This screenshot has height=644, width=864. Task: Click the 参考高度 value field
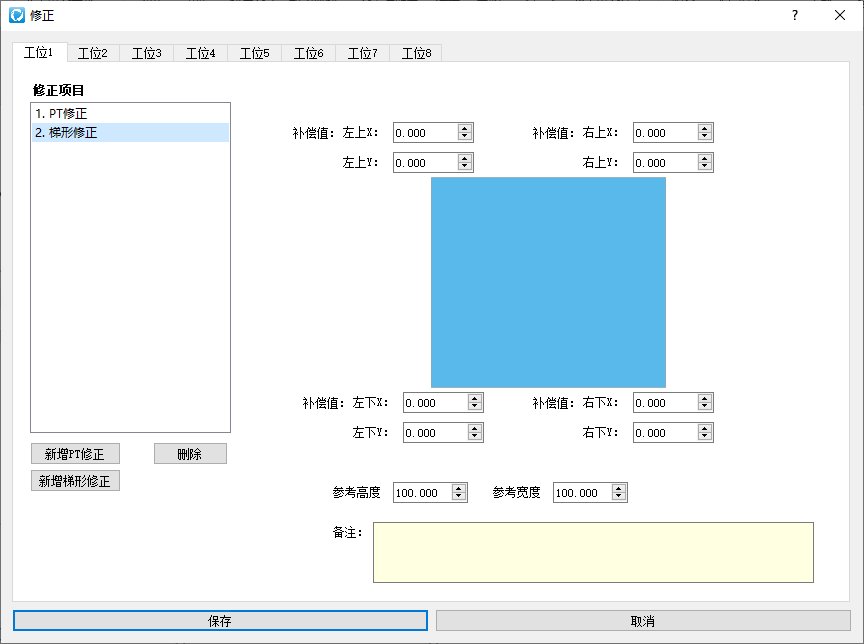423,493
